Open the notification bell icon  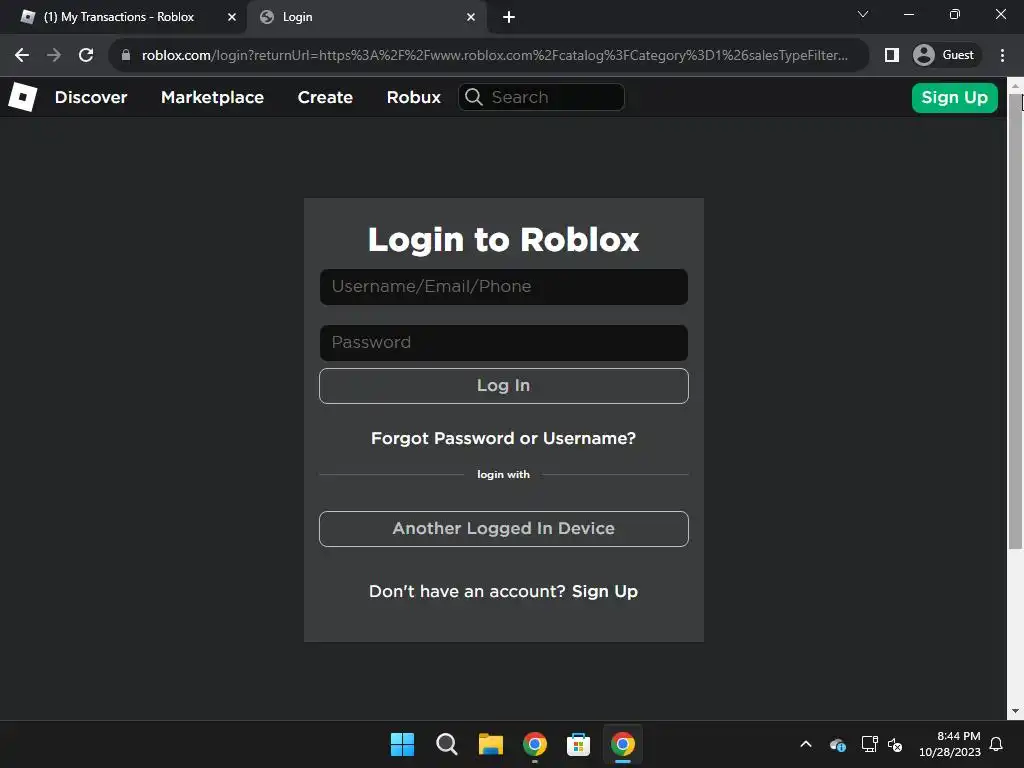coord(996,744)
